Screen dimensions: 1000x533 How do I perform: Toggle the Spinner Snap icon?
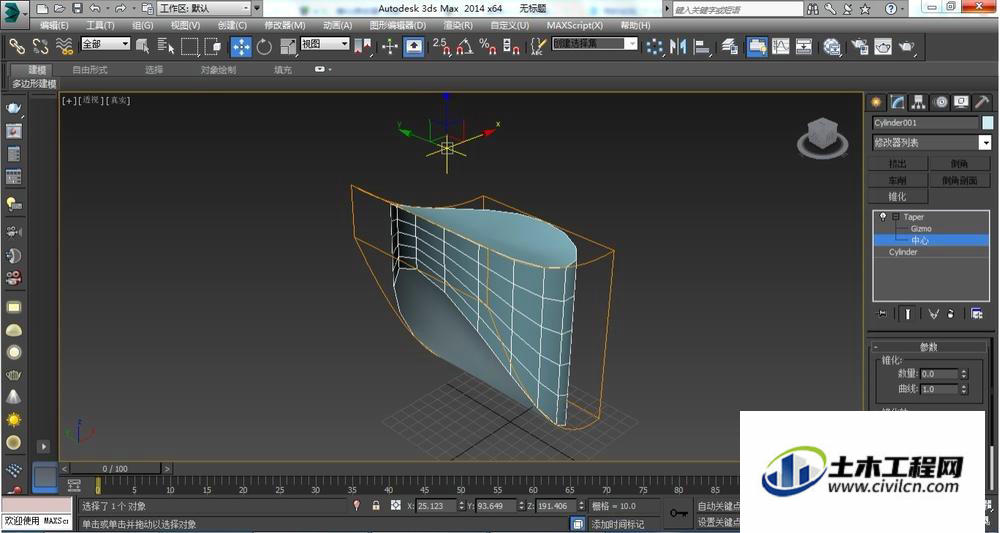[x=511, y=46]
